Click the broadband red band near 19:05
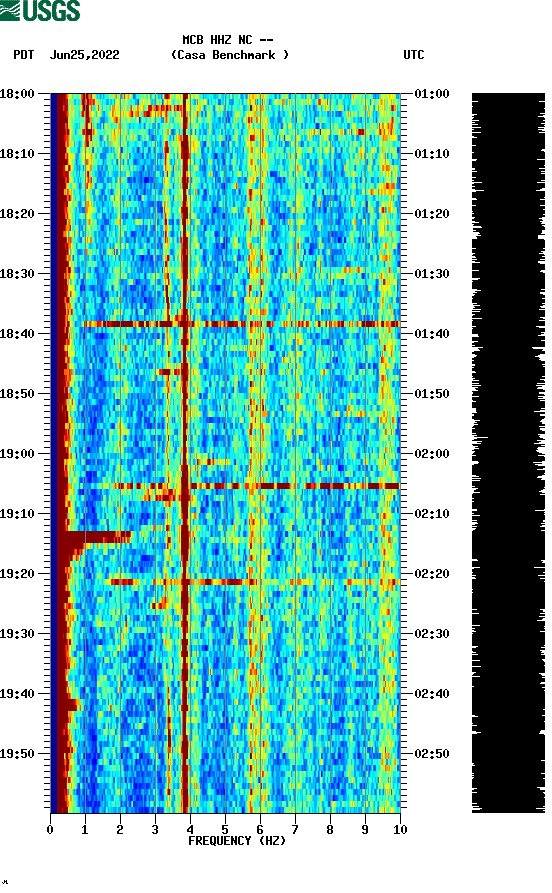This screenshot has width=552, height=893. (256, 486)
